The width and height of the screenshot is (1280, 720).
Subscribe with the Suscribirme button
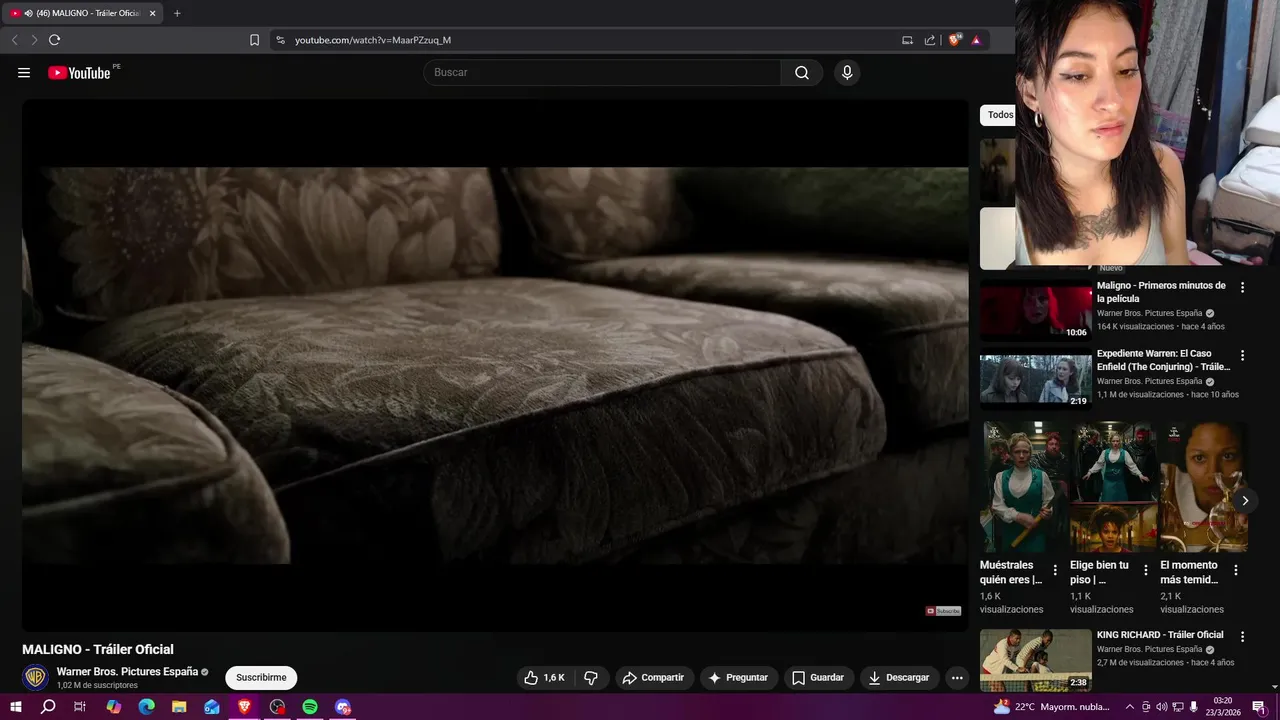click(x=261, y=677)
